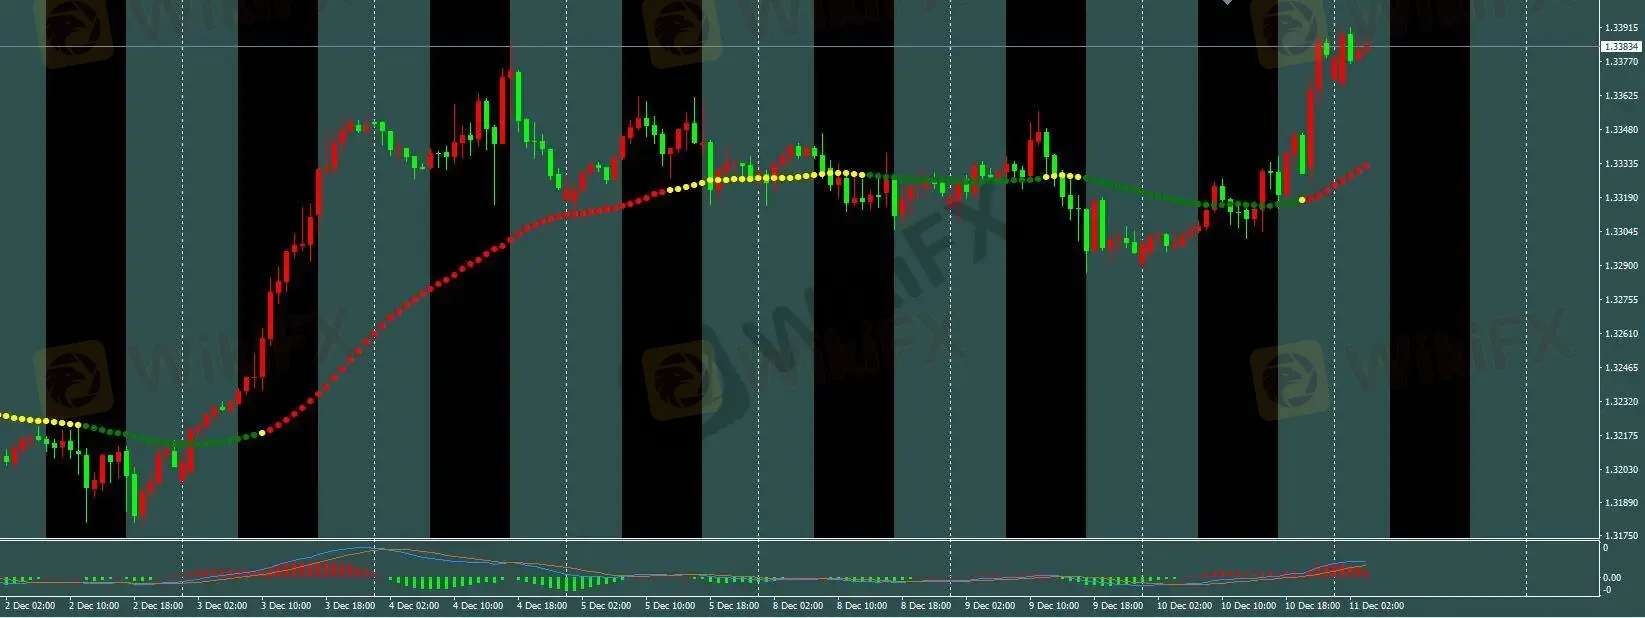
Task: Pick the 1.33045 price scale label
Action: [1621, 232]
